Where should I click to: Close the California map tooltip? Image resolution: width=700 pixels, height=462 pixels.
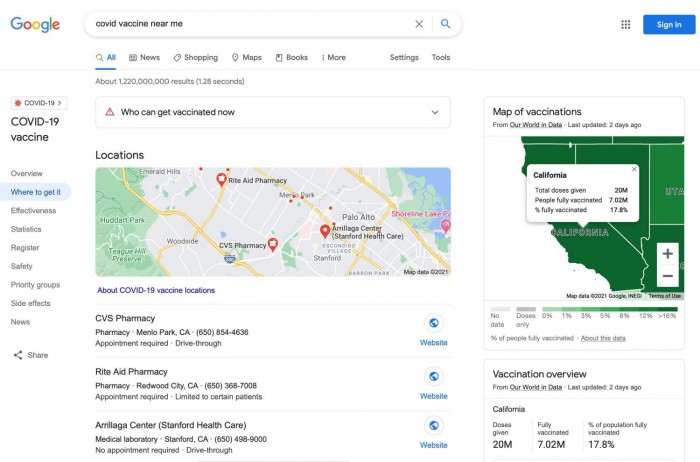(634, 169)
